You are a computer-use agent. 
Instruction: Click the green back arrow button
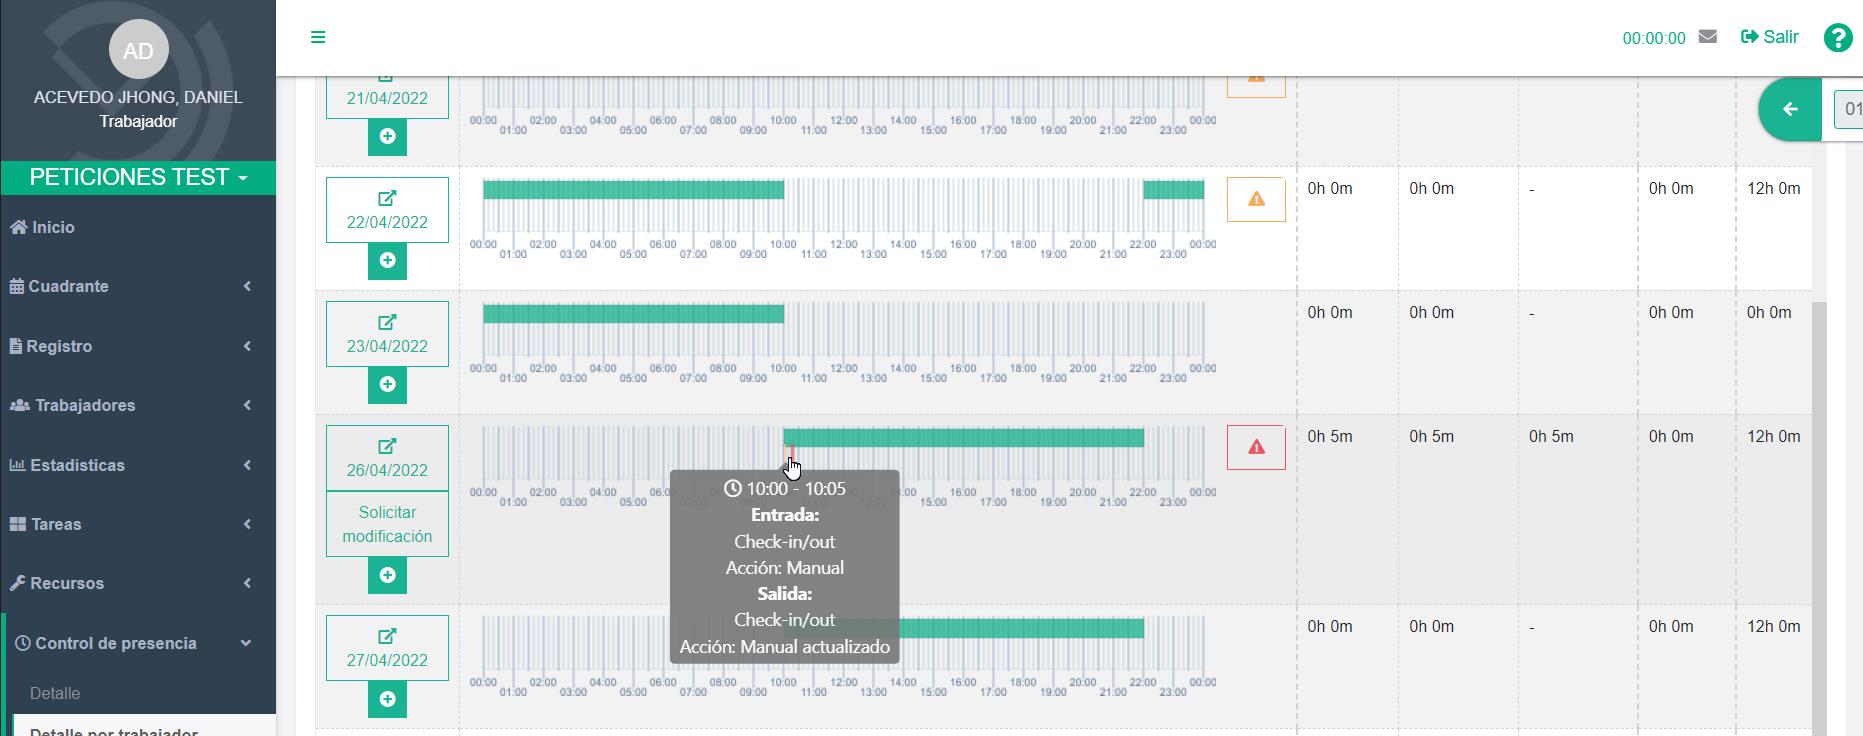(1790, 109)
